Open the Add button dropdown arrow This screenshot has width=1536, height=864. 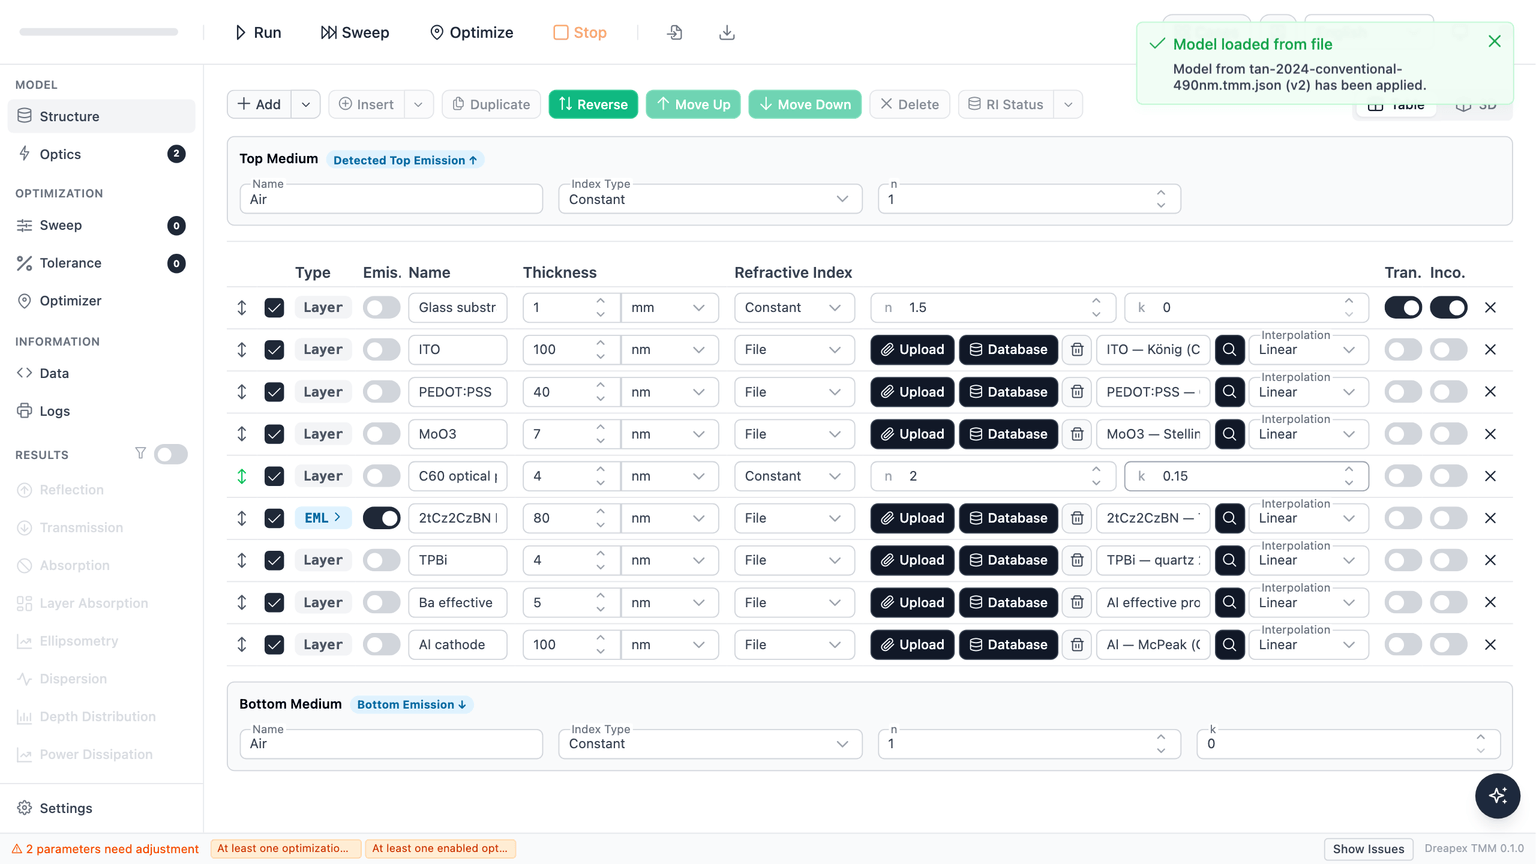point(306,104)
